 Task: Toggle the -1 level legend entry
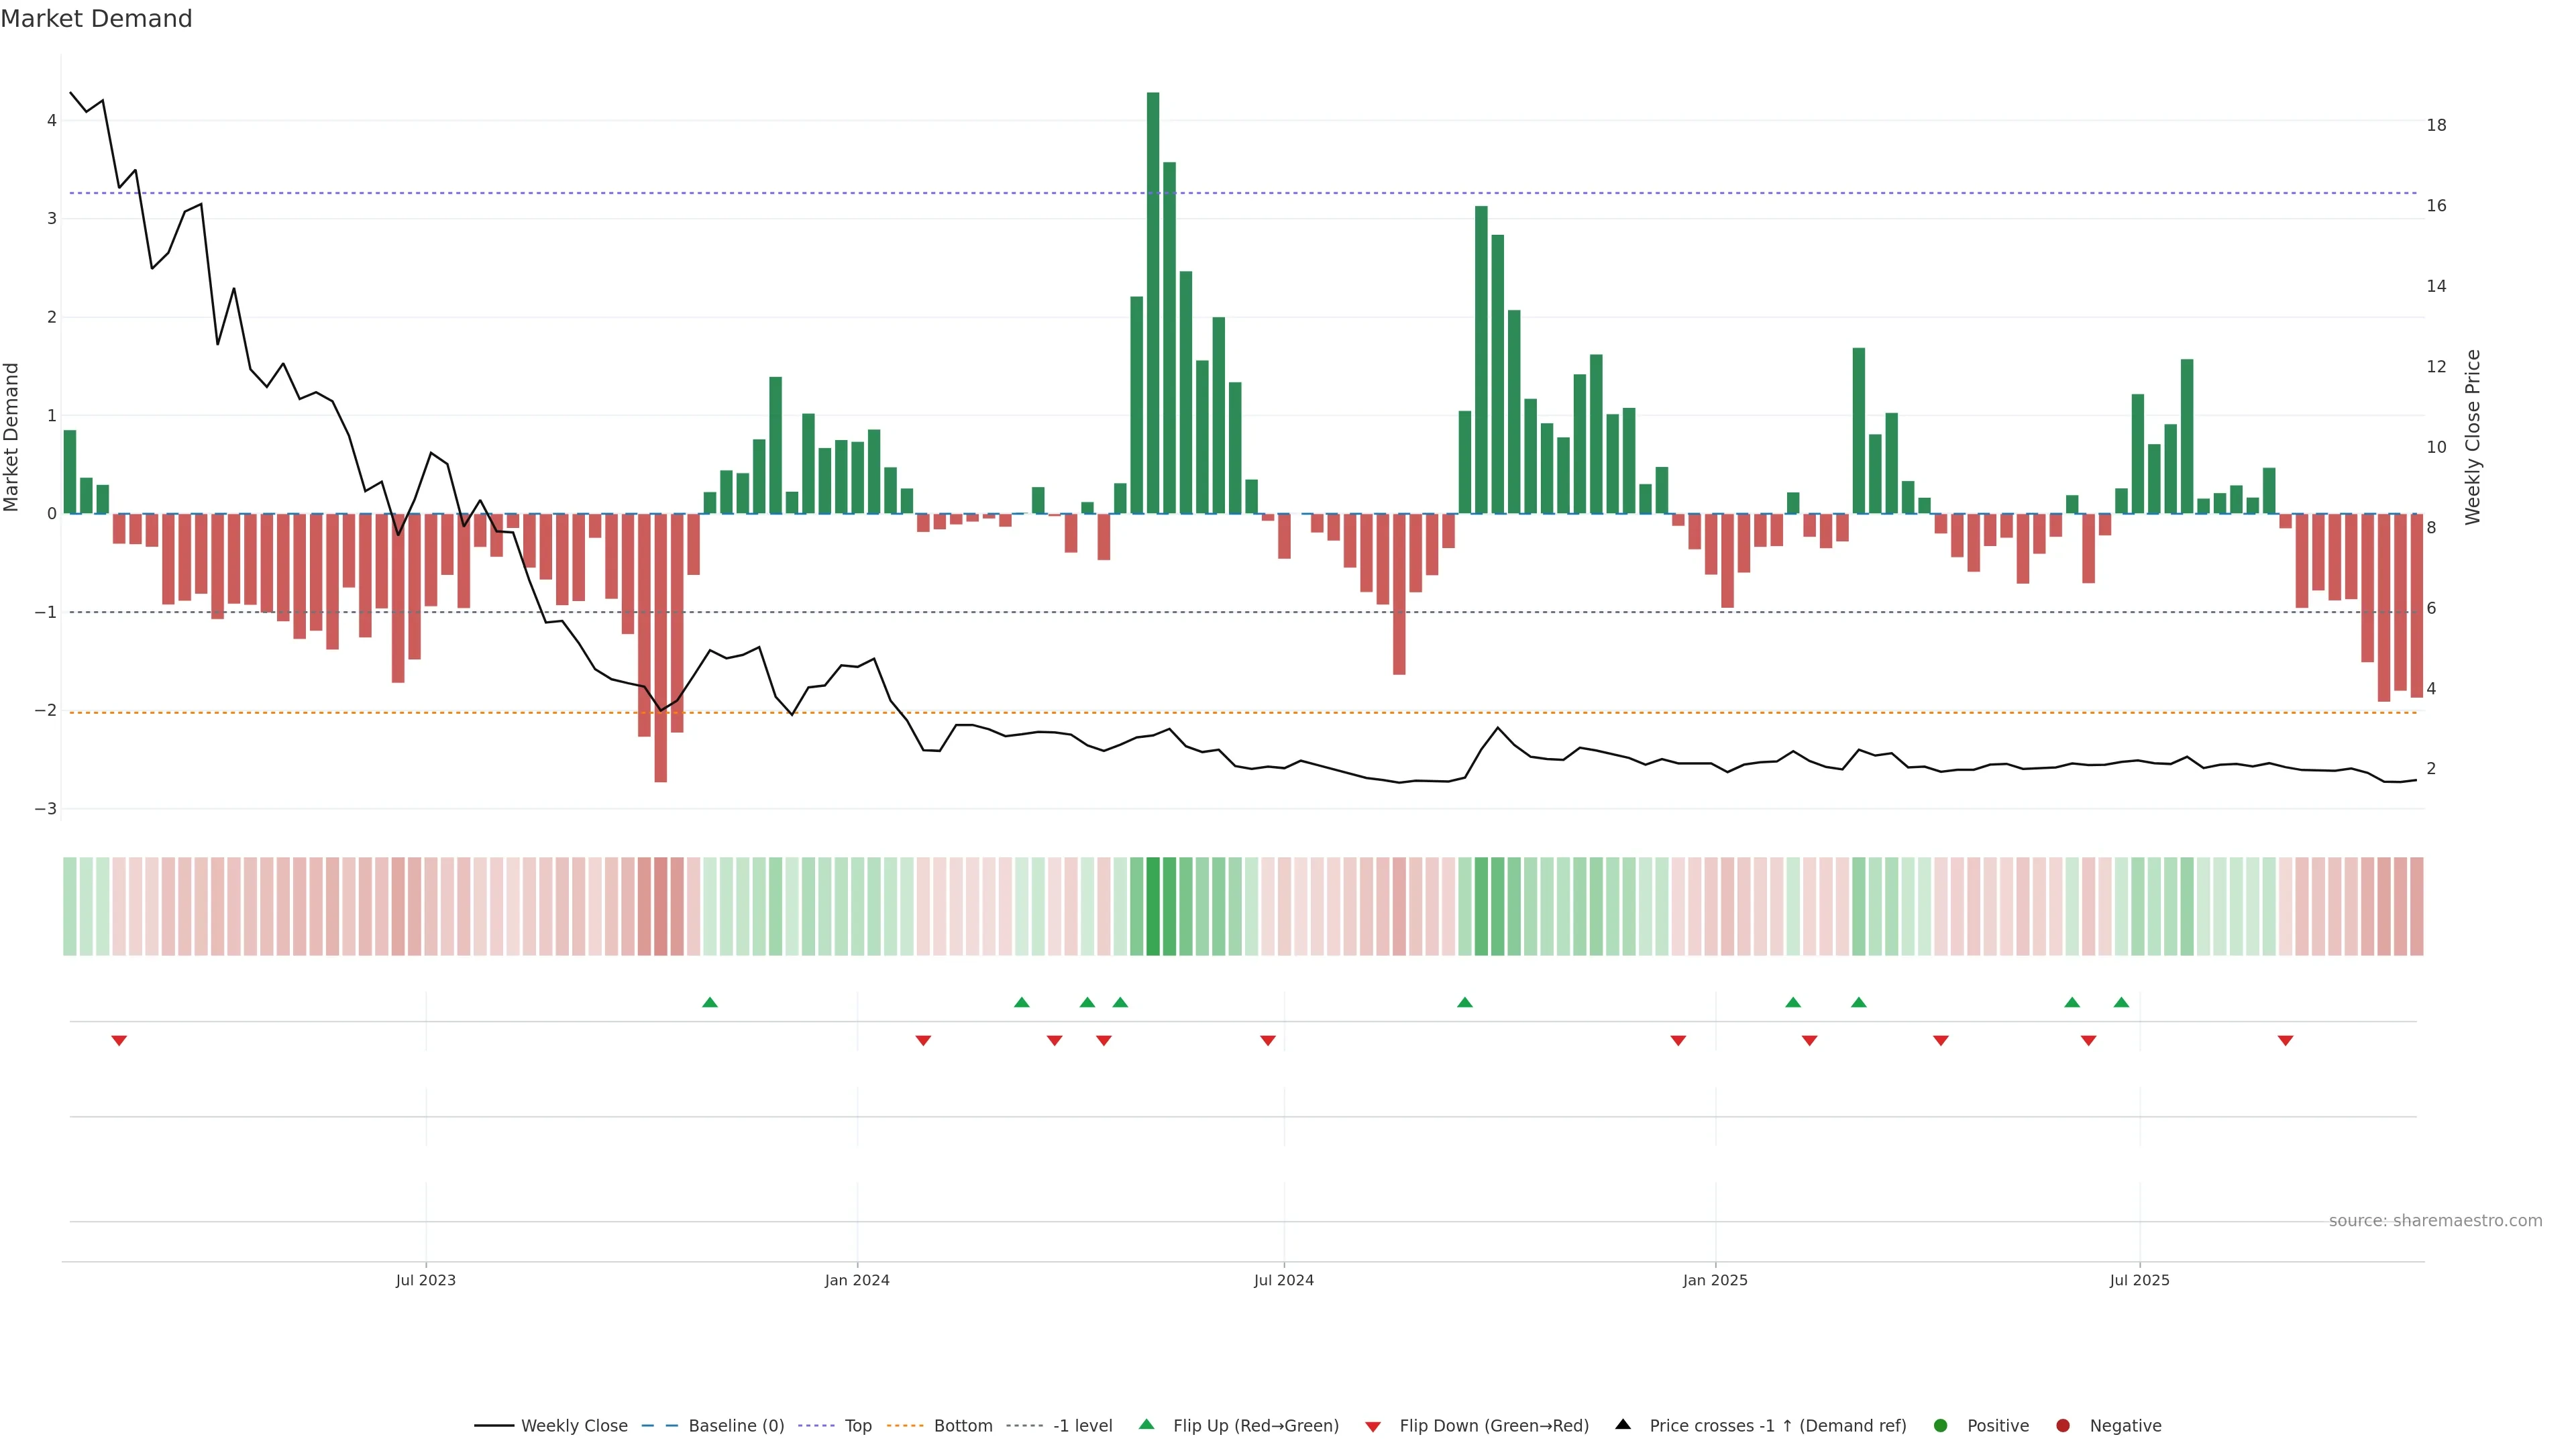1082,1425
